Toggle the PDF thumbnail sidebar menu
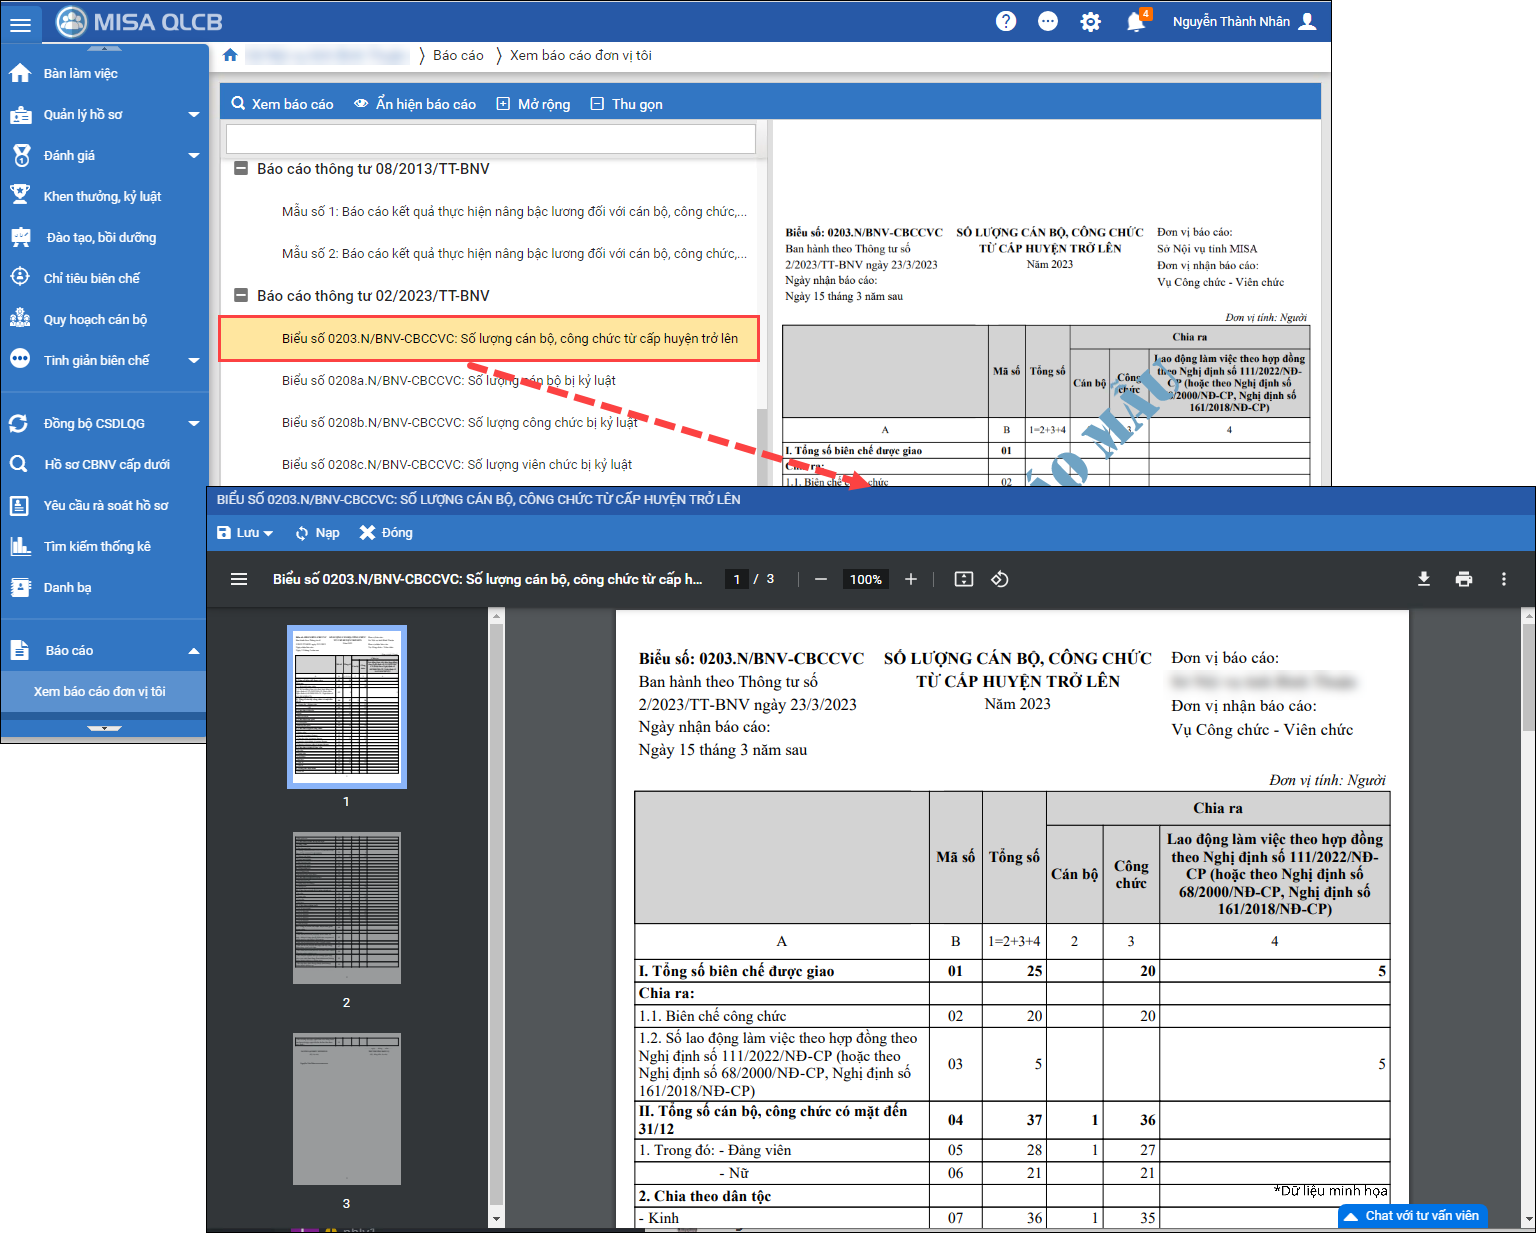 point(239,579)
